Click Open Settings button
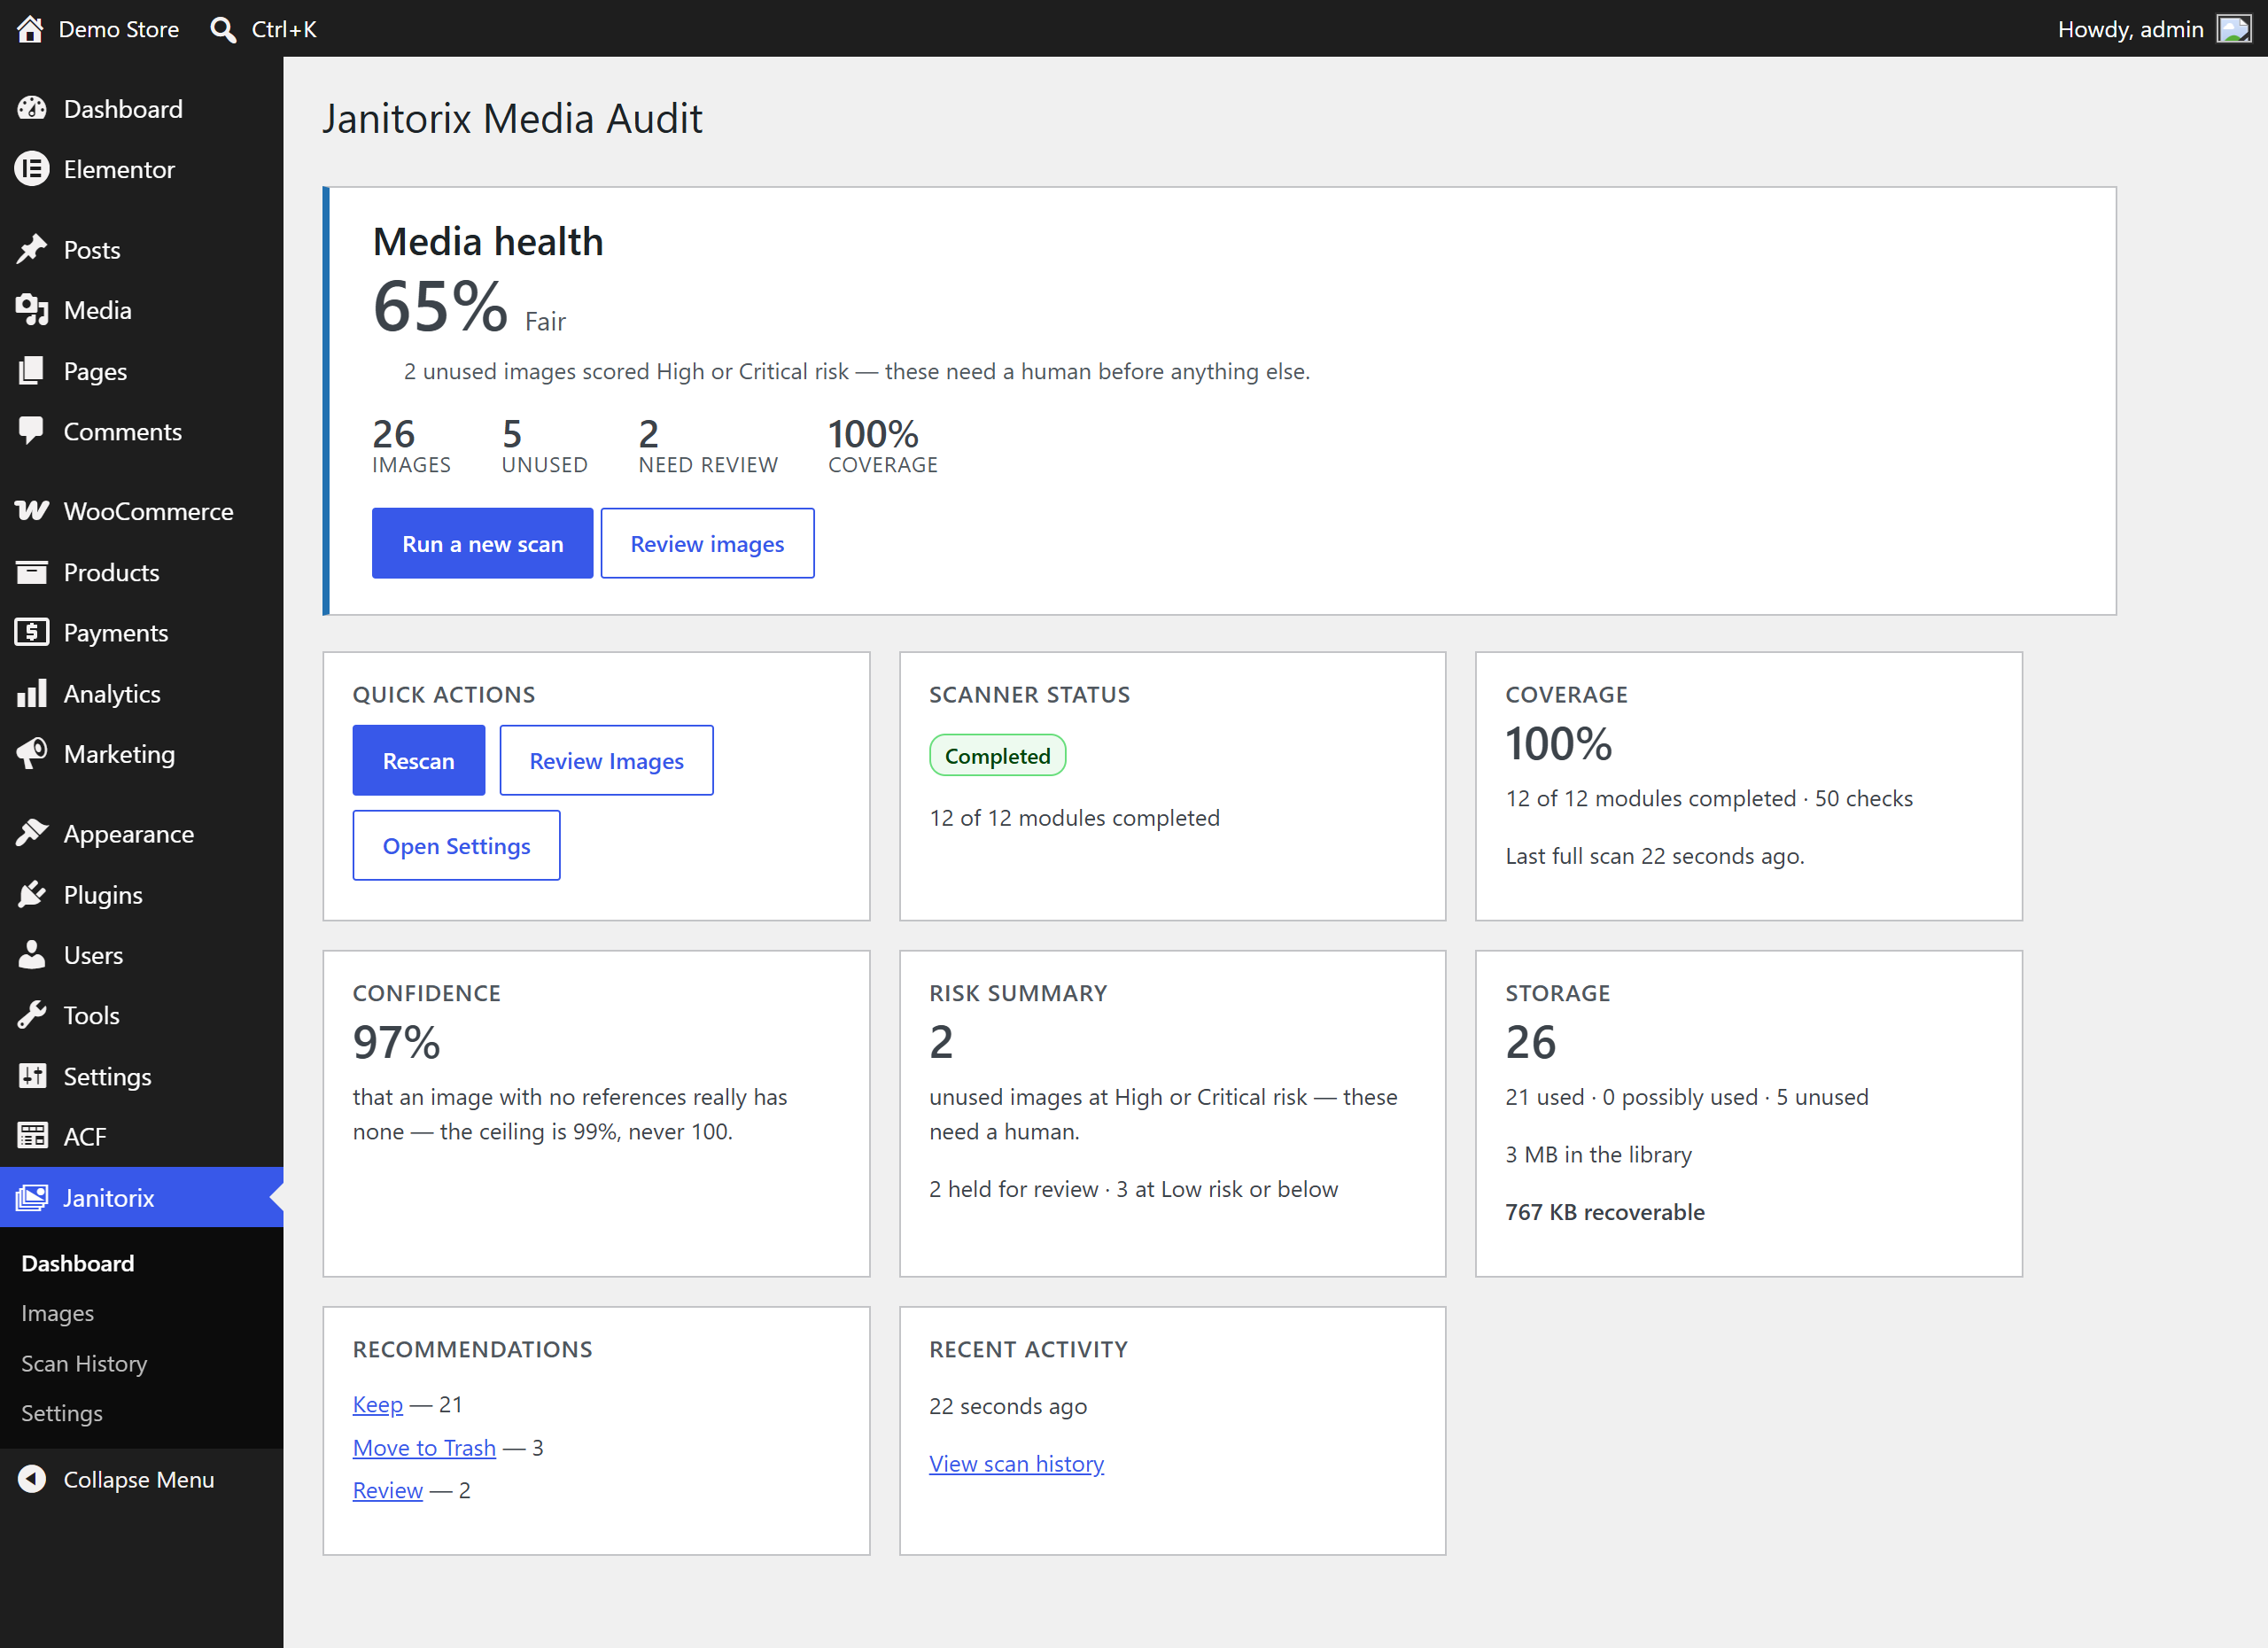2268x1648 pixels. pyautogui.click(x=456, y=845)
